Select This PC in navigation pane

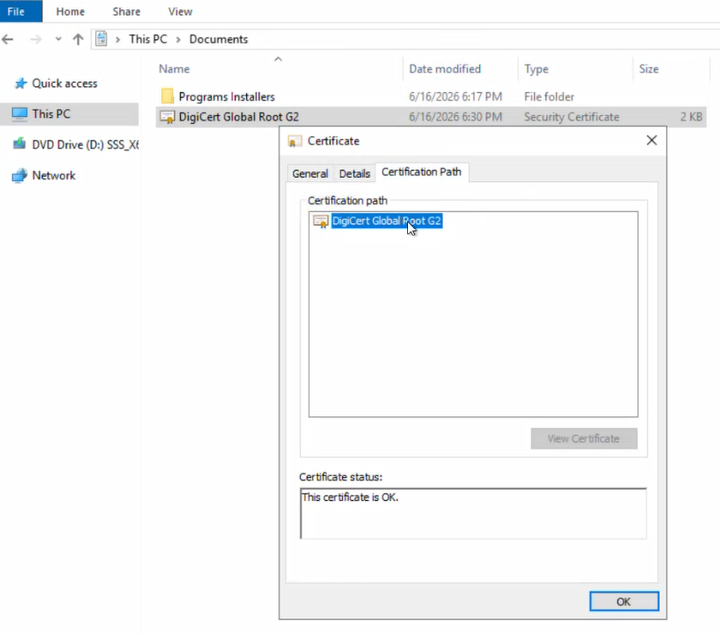coord(69,114)
